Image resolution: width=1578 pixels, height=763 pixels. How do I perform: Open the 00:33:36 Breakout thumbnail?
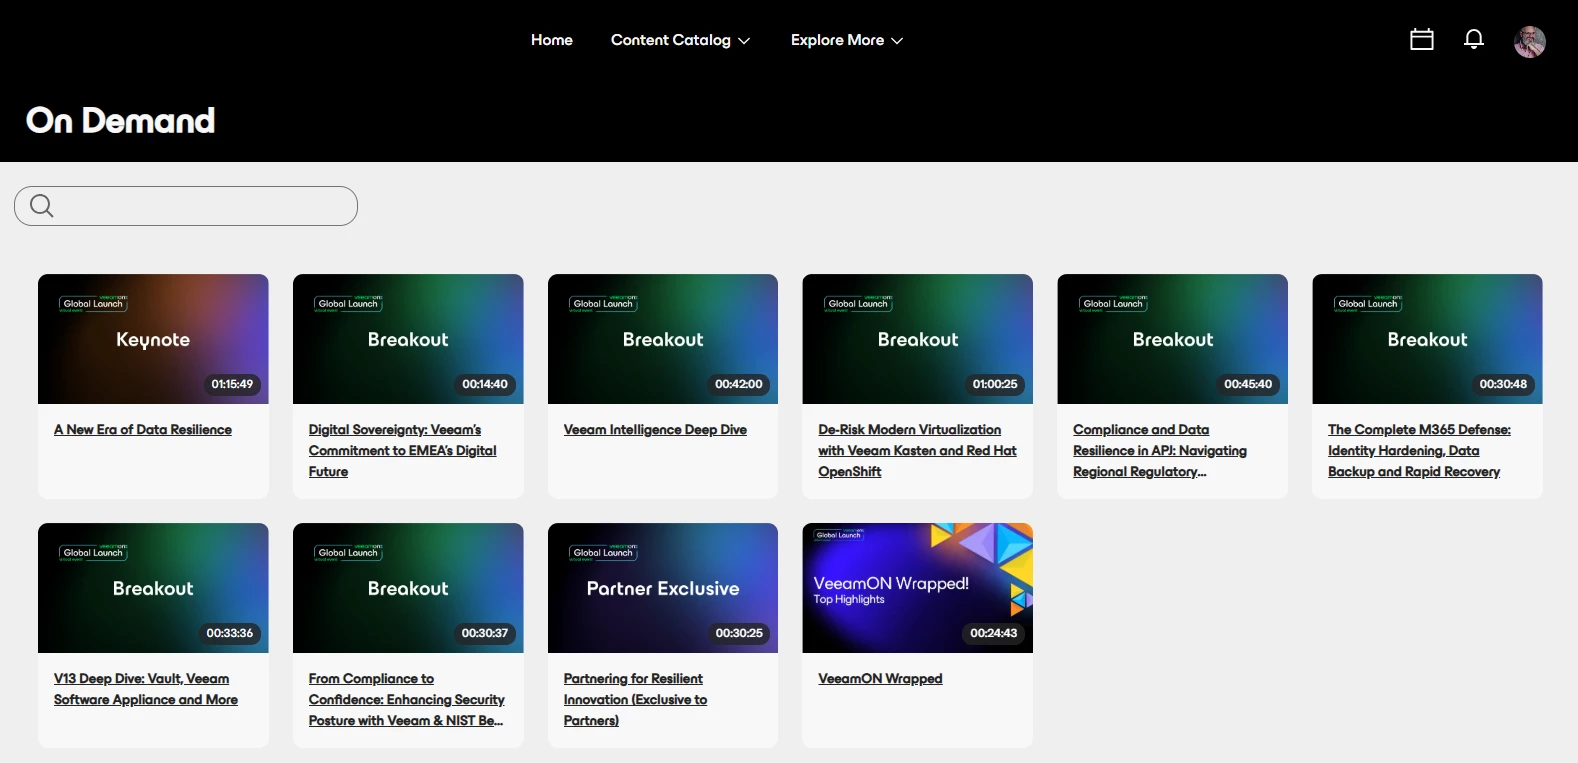[x=153, y=588]
